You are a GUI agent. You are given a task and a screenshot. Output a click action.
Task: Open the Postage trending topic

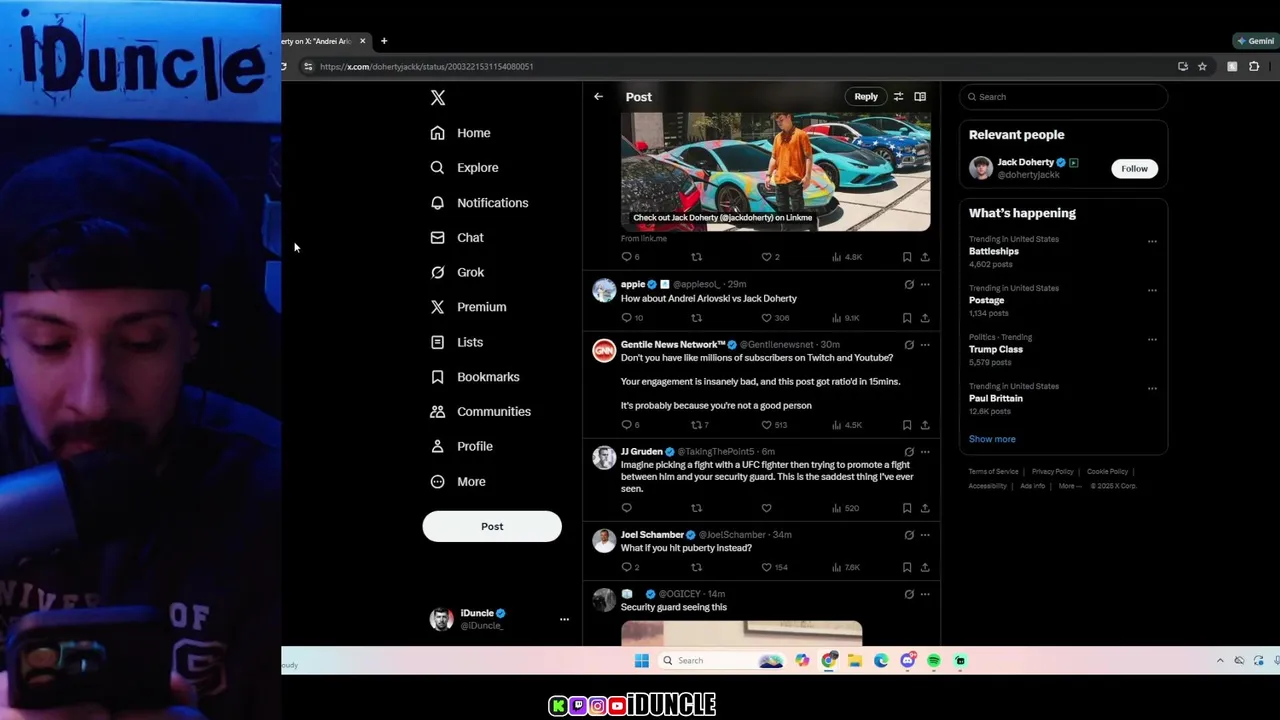tap(986, 300)
